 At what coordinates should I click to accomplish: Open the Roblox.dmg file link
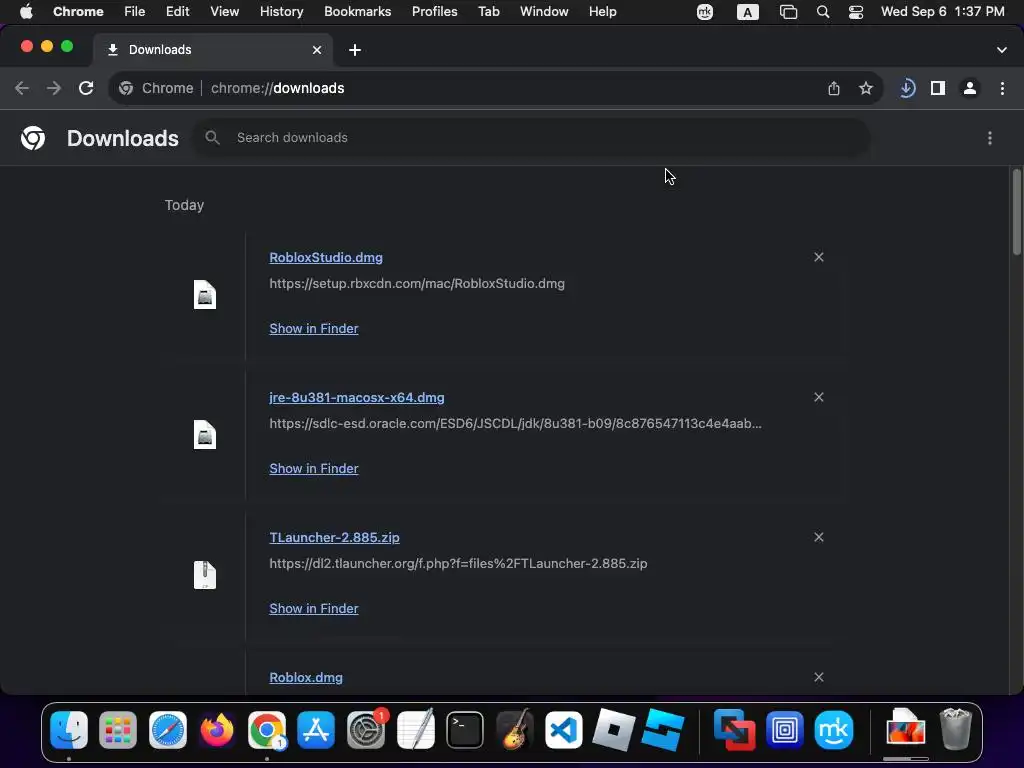306,677
